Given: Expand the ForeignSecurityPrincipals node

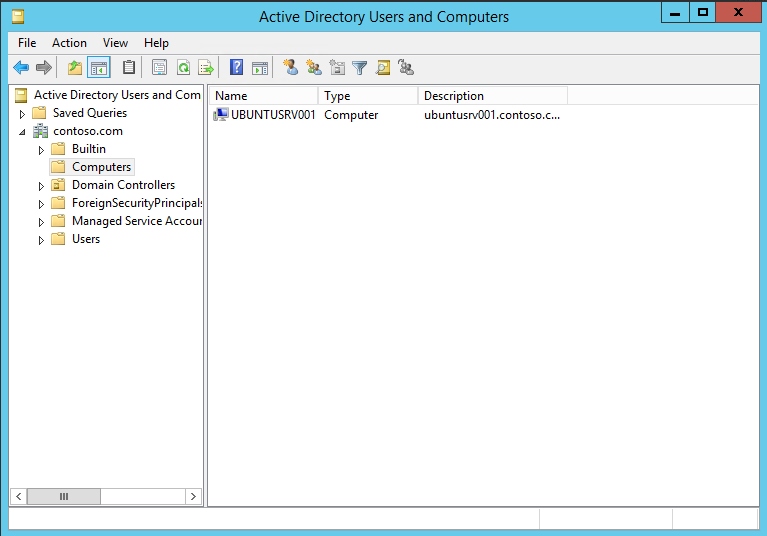Looking at the screenshot, I should point(41,204).
